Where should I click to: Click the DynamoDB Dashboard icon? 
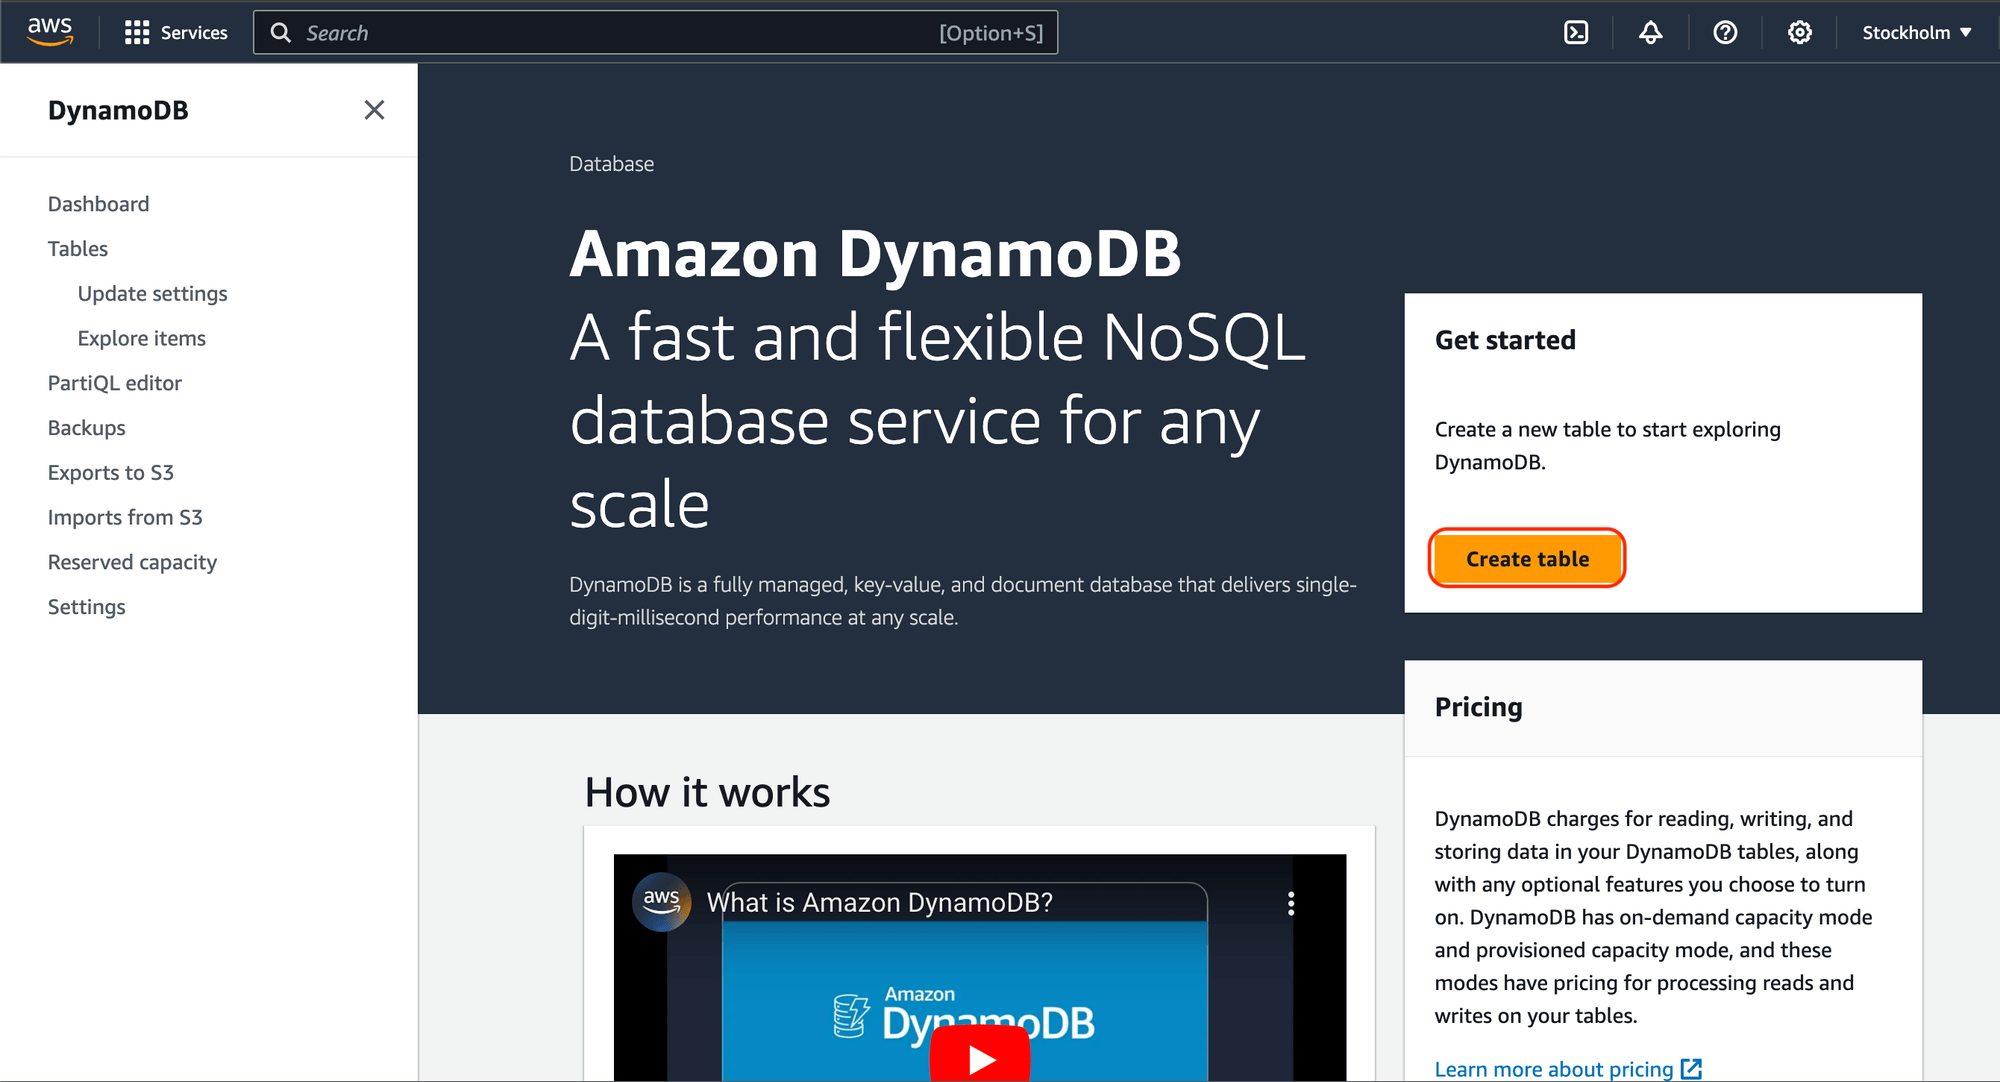pos(97,203)
